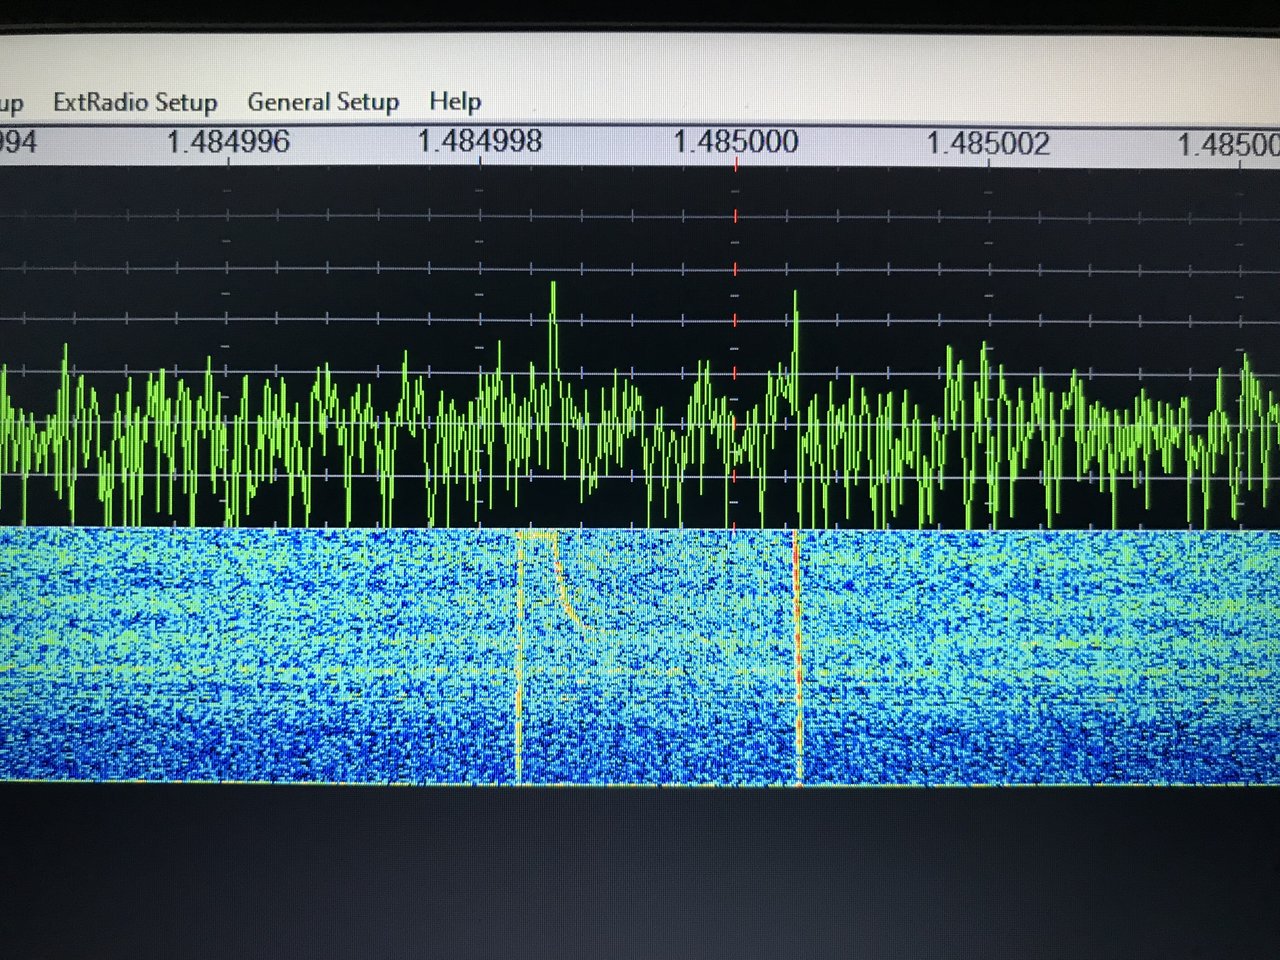This screenshot has height=960, width=1280.
Task: Click the spectrum peak right of center marker
Action: (x=796, y=335)
